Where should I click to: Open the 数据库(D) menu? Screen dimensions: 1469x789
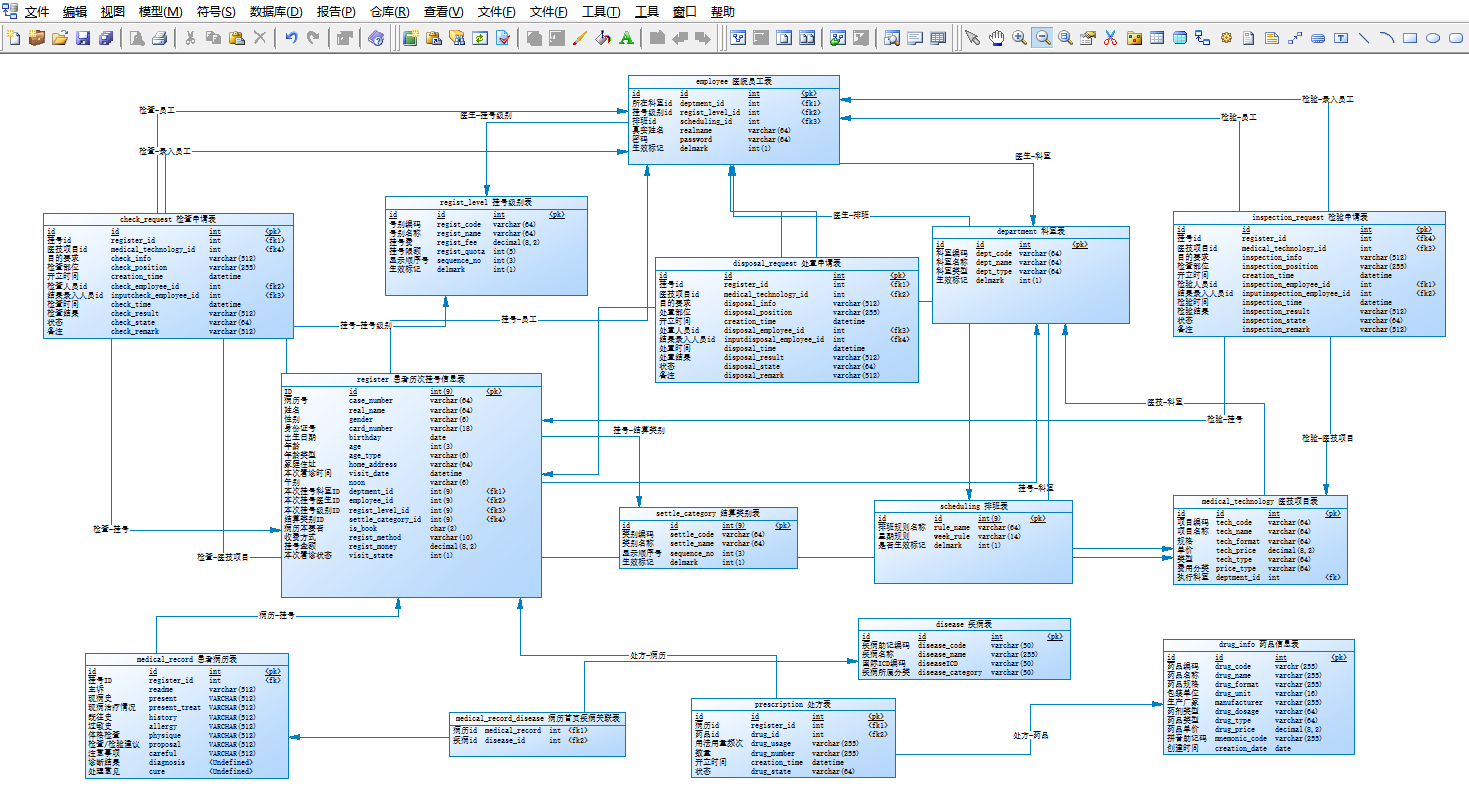[276, 12]
